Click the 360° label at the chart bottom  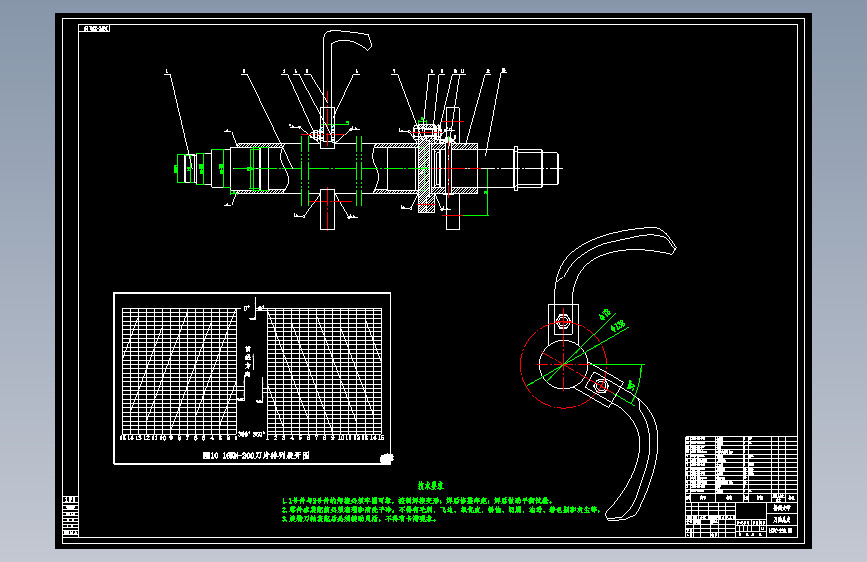tap(259, 434)
